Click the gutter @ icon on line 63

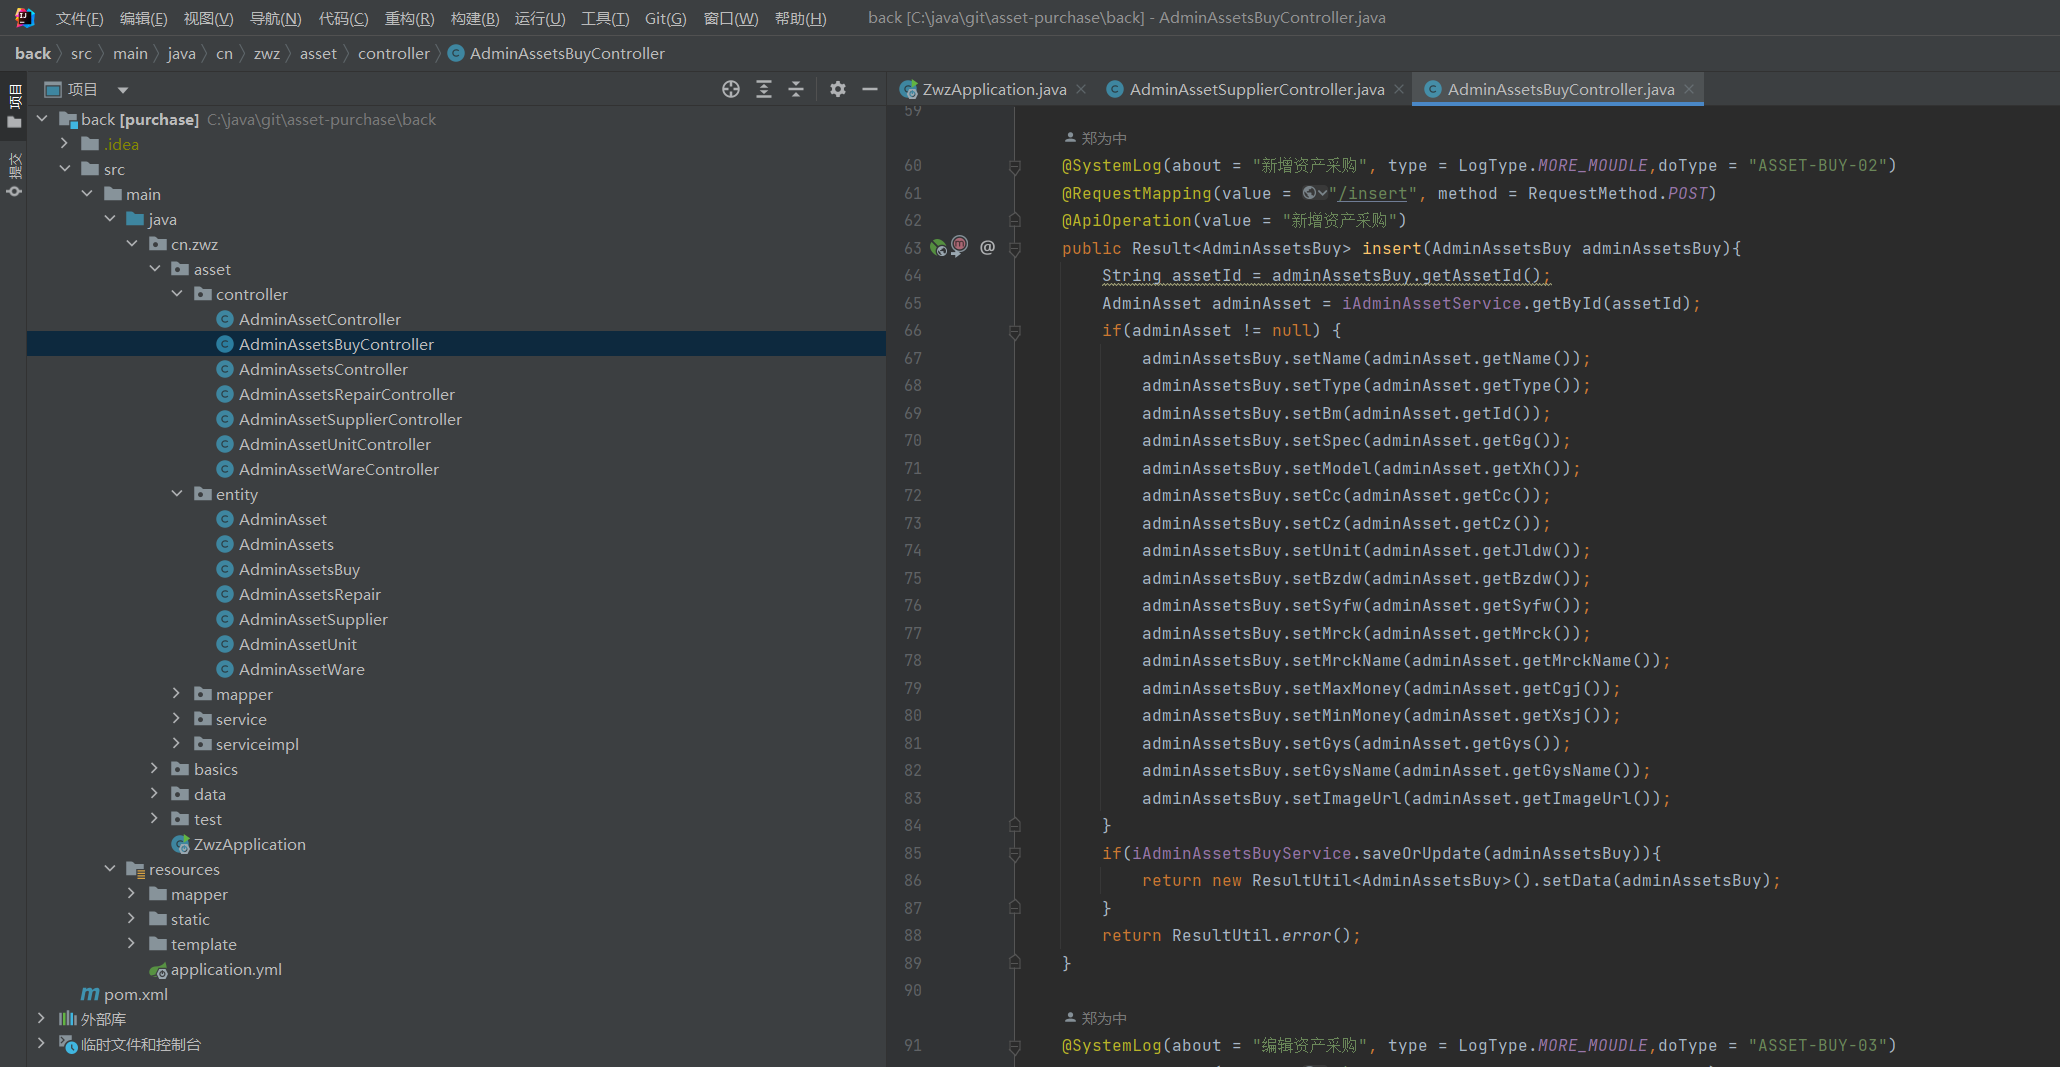[987, 247]
